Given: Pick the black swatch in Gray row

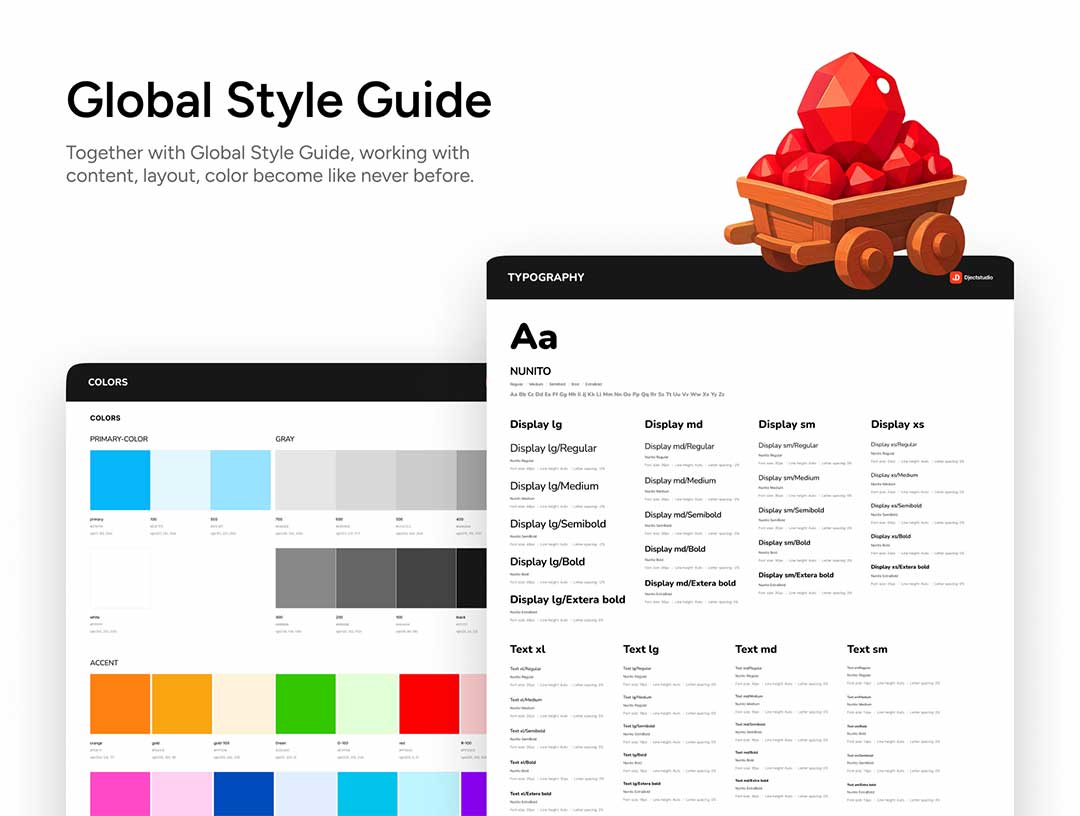Looking at the screenshot, I should (x=471, y=578).
